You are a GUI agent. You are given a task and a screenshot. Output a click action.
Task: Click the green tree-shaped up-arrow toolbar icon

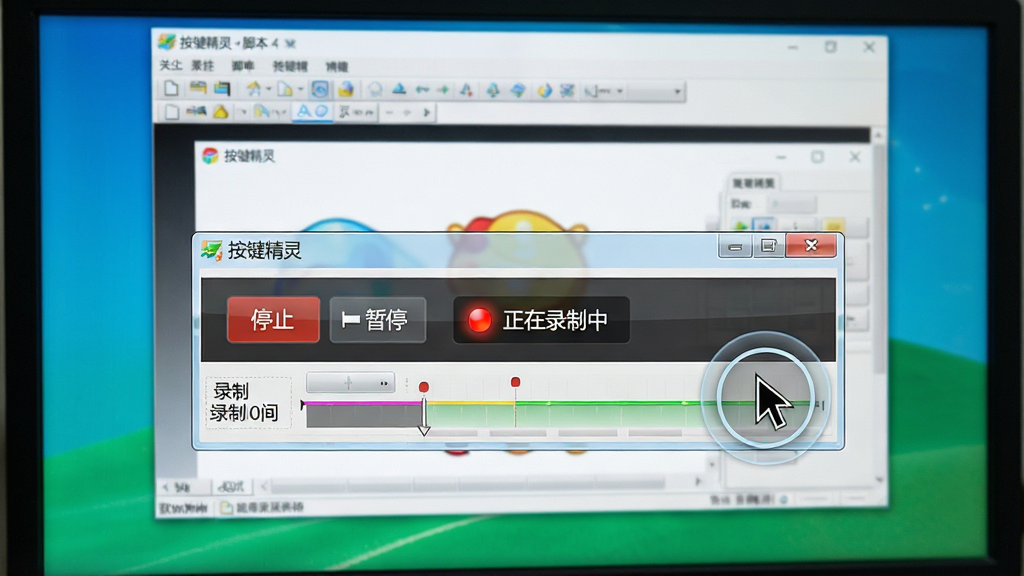pyautogui.click(x=493, y=90)
